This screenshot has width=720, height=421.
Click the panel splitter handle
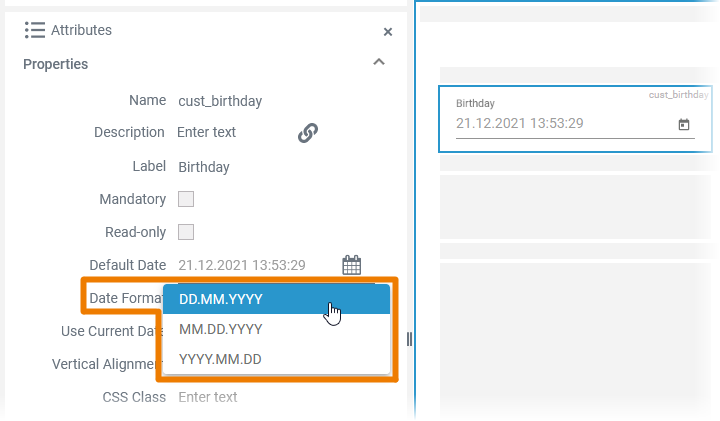point(409,339)
